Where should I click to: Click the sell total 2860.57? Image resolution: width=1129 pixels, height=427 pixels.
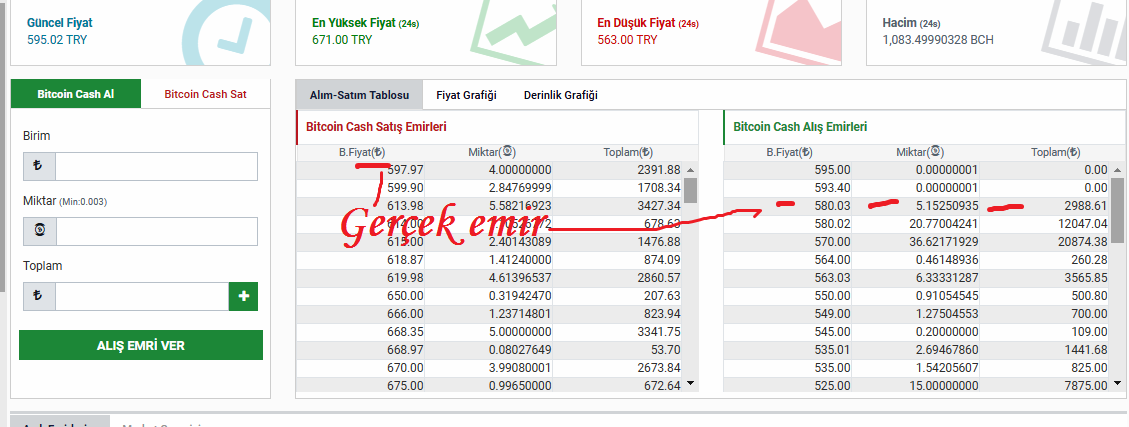(659, 277)
